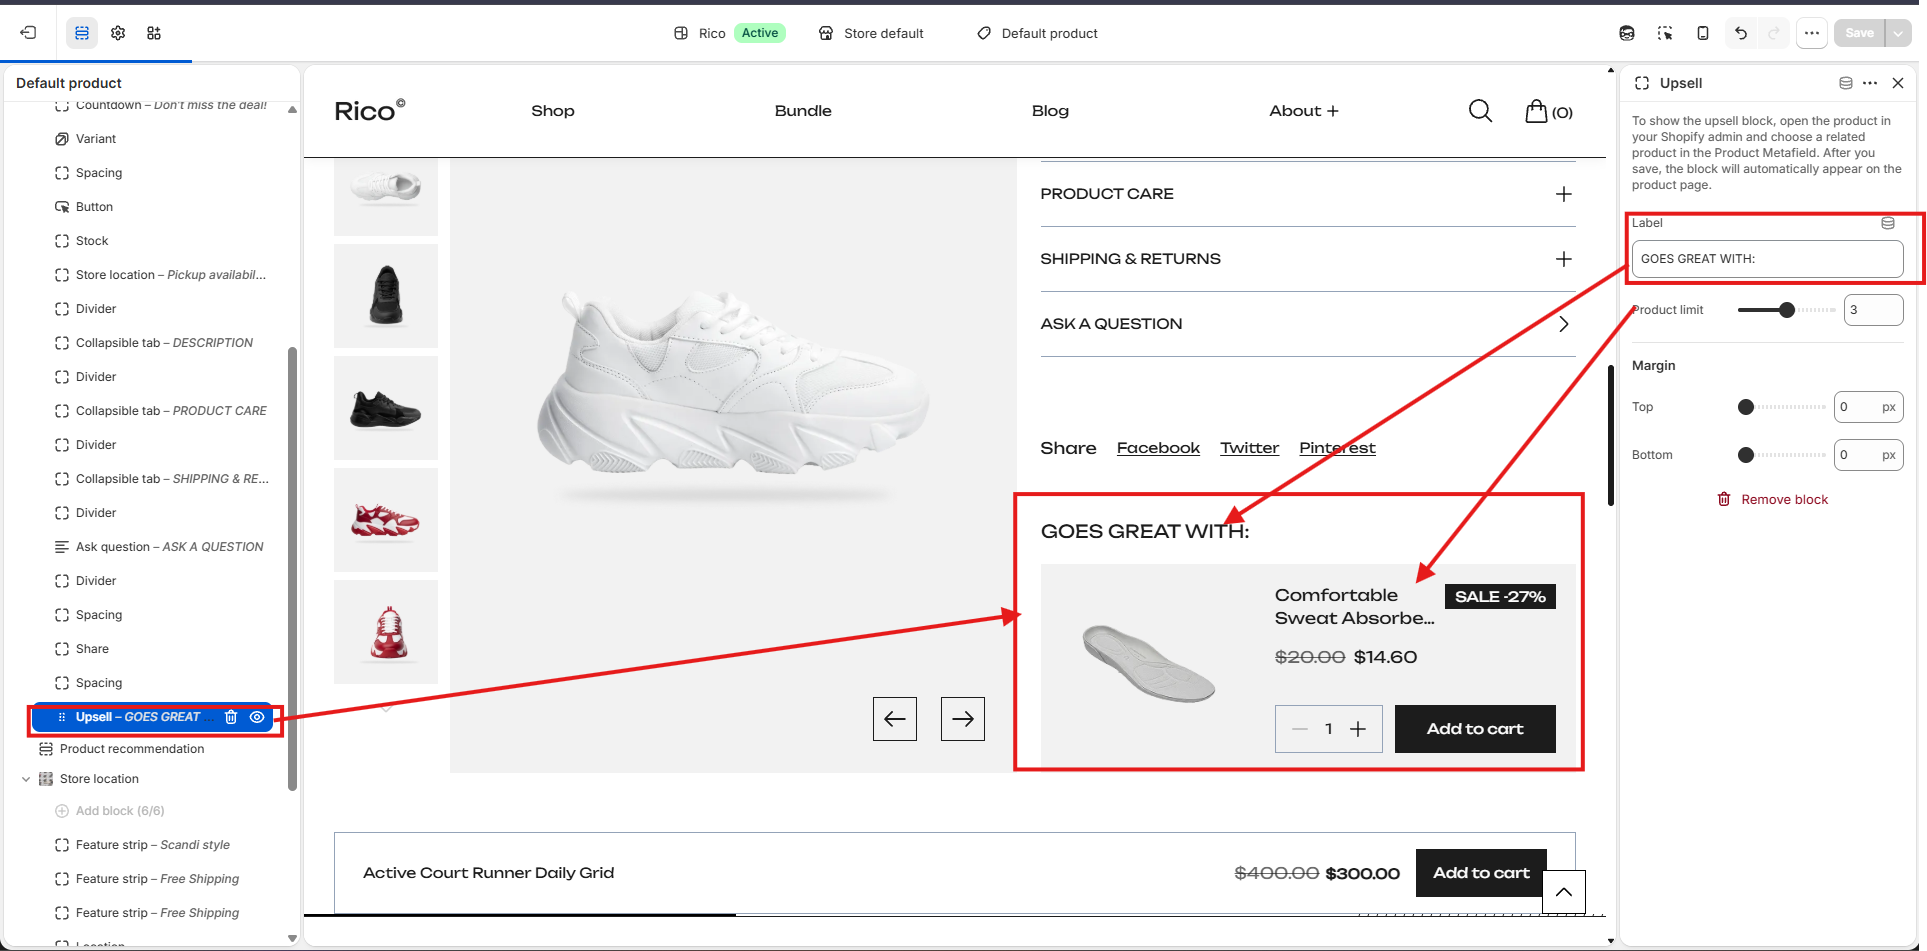Click the inspector toggle icon in top bar
1927x951 pixels.
pyautogui.click(x=1665, y=33)
